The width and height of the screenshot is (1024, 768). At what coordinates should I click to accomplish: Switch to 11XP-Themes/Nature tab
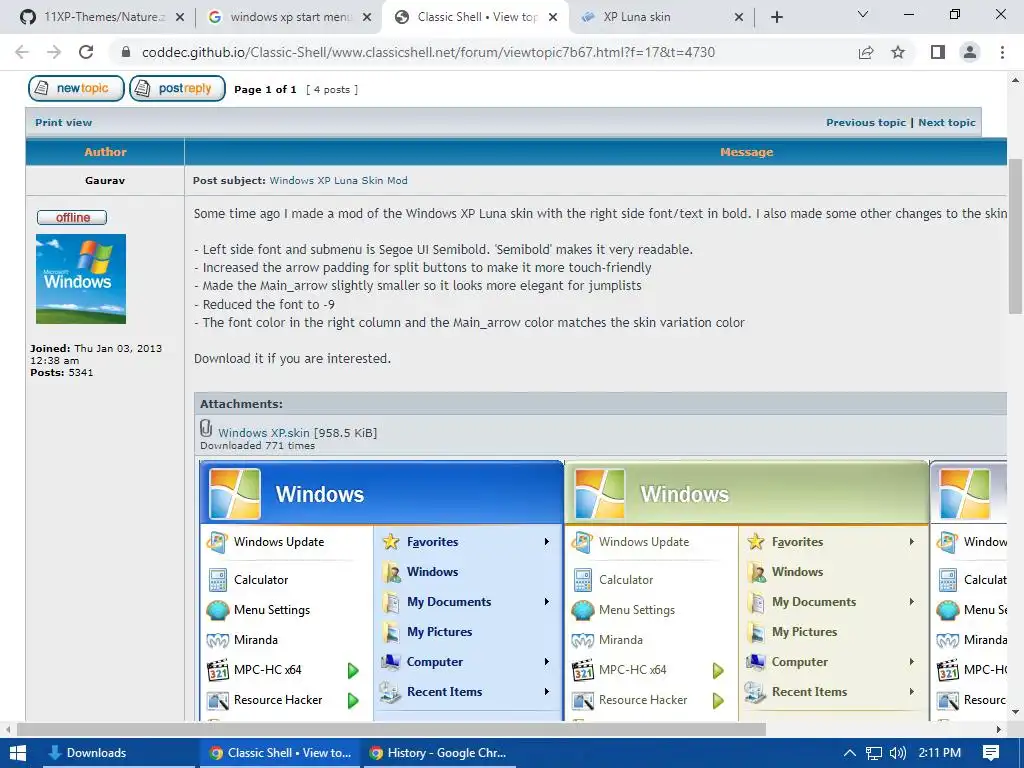coord(103,17)
